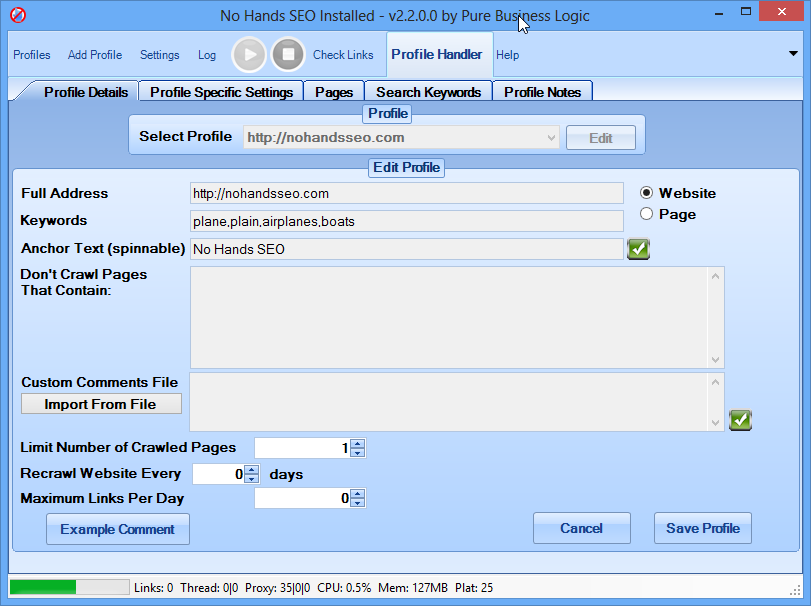Increase the Maximum Links Per Day value
The width and height of the screenshot is (811, 606).
pyautogui.click(x=358, y=493)
